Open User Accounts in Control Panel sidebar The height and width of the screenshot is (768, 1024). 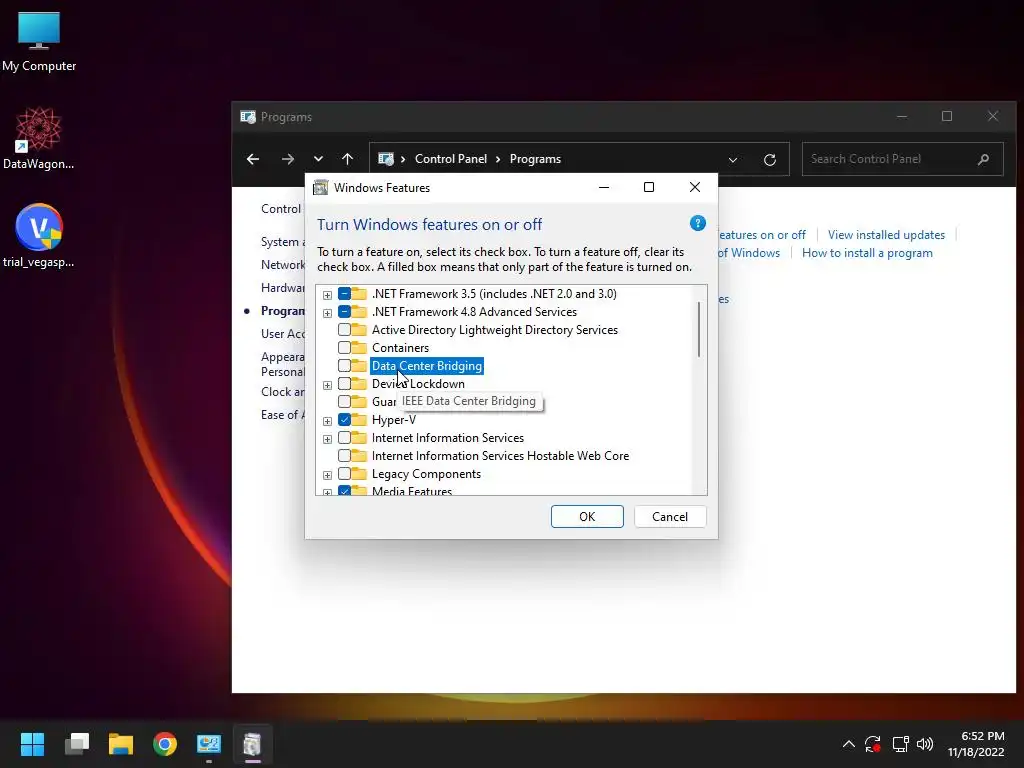tap(283, 334)
